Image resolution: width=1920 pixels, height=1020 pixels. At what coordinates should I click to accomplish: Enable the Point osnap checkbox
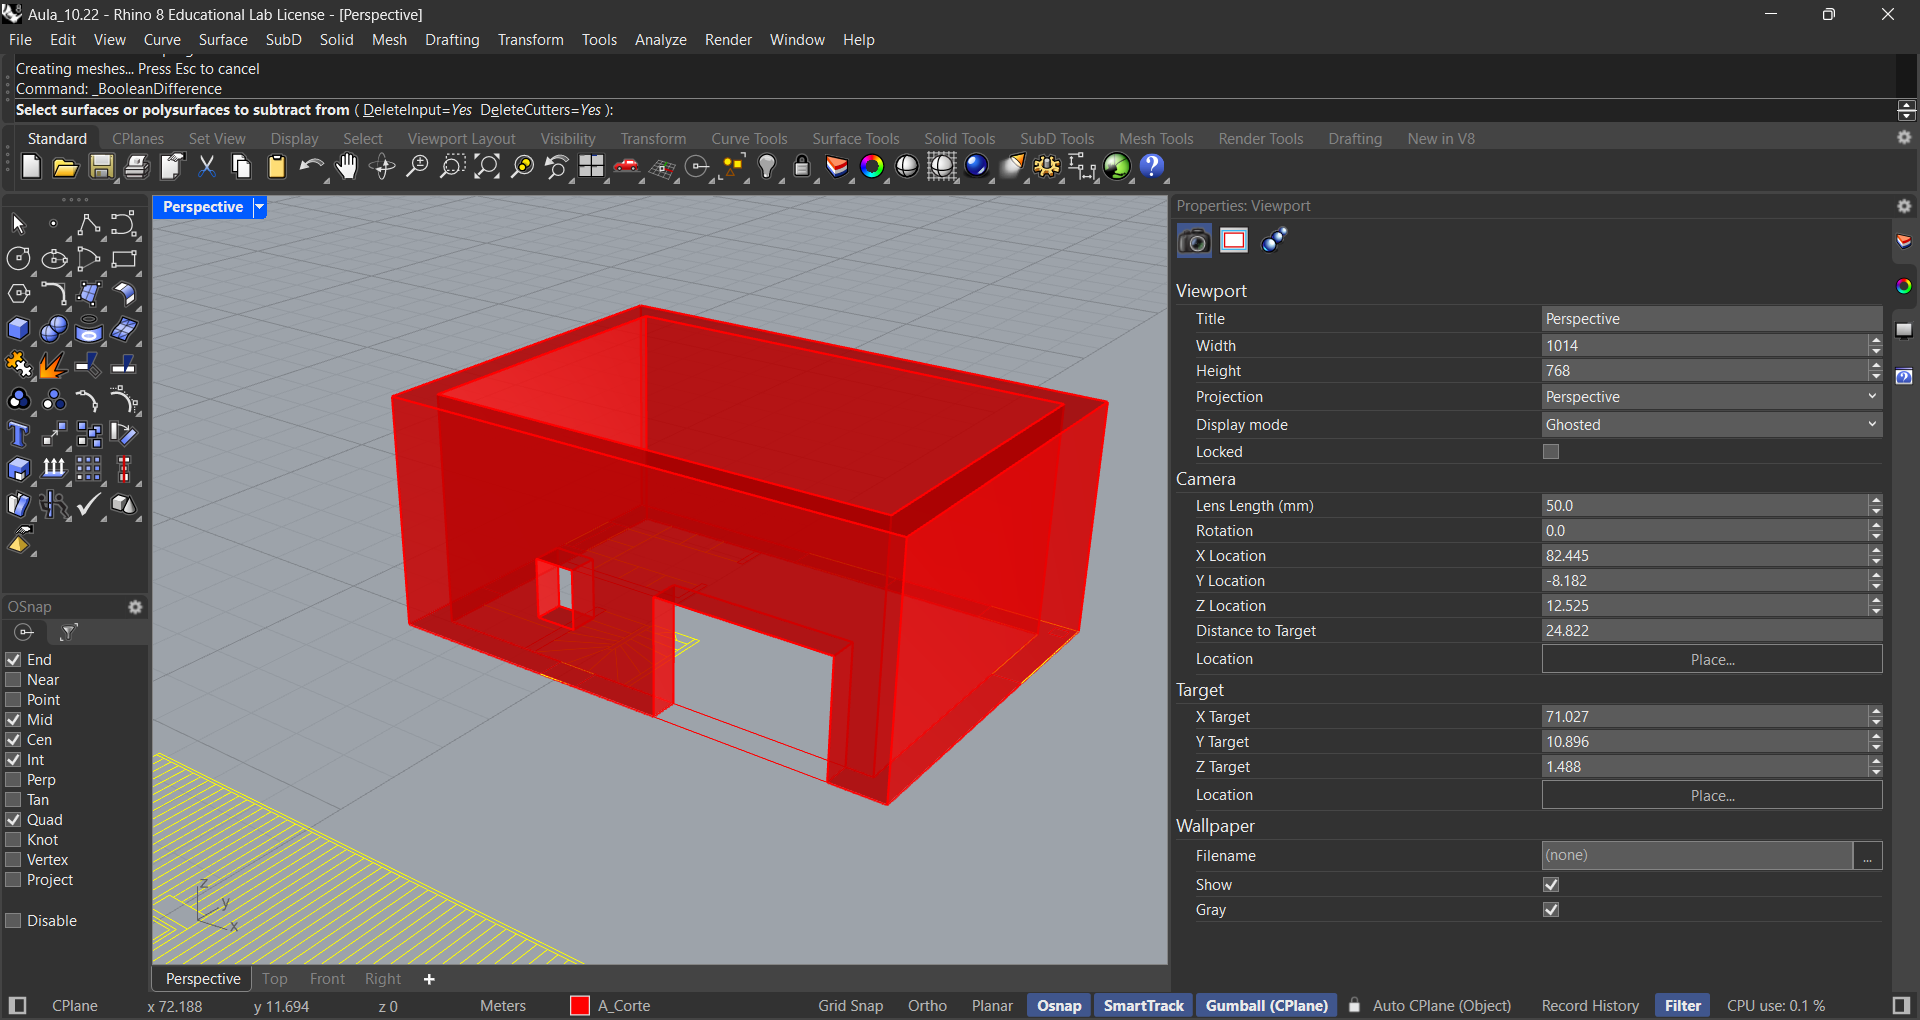[14, 700]
